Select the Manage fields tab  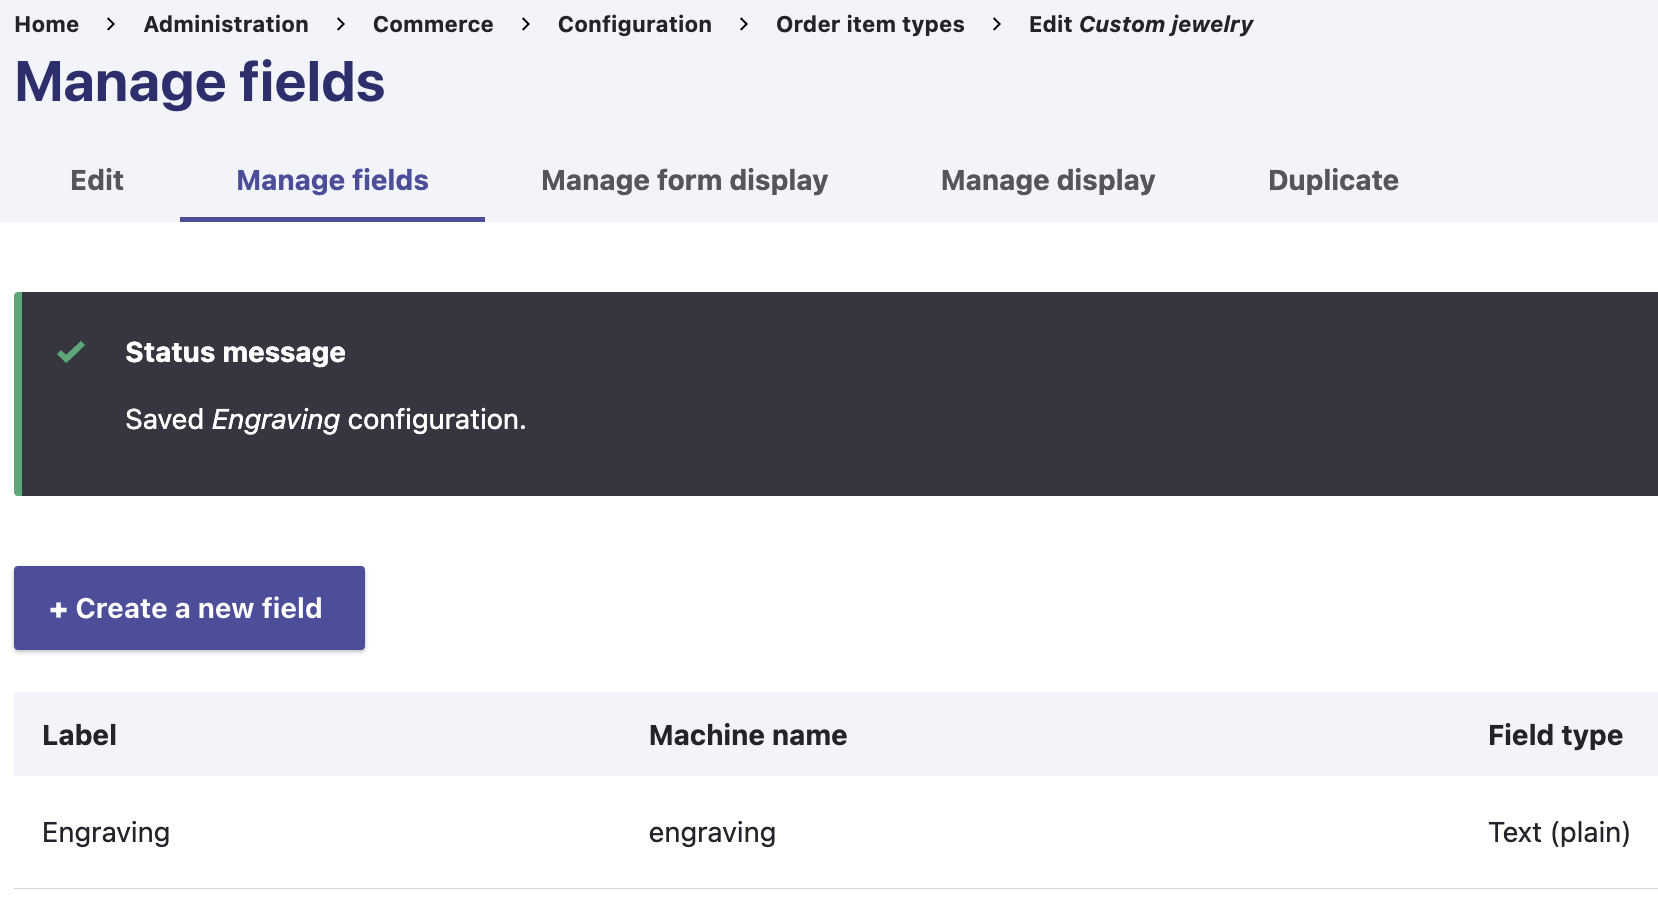332,180
